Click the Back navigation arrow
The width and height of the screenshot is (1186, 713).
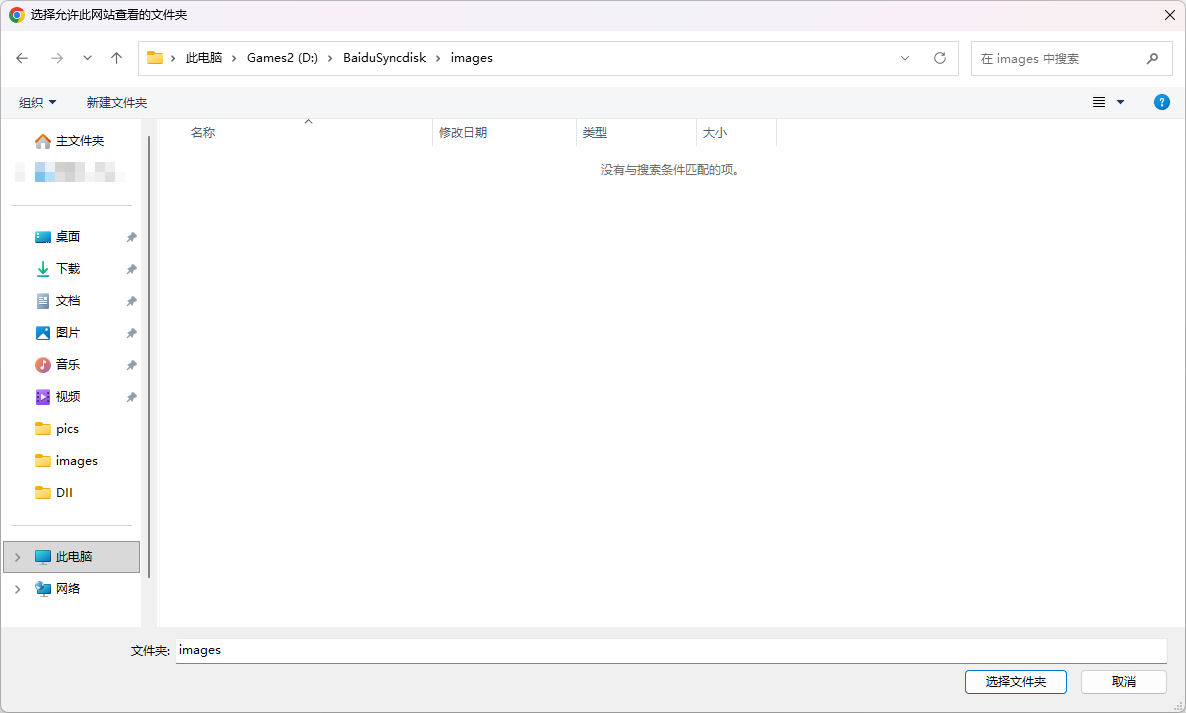click(22, 58)
